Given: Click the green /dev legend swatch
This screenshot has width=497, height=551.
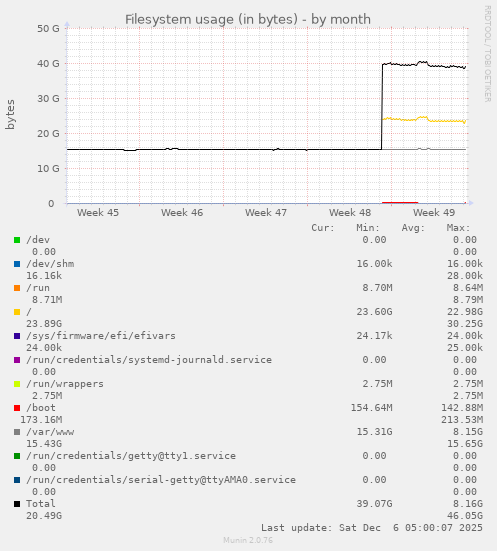Looking at the screenshot, I should point(17,240).
